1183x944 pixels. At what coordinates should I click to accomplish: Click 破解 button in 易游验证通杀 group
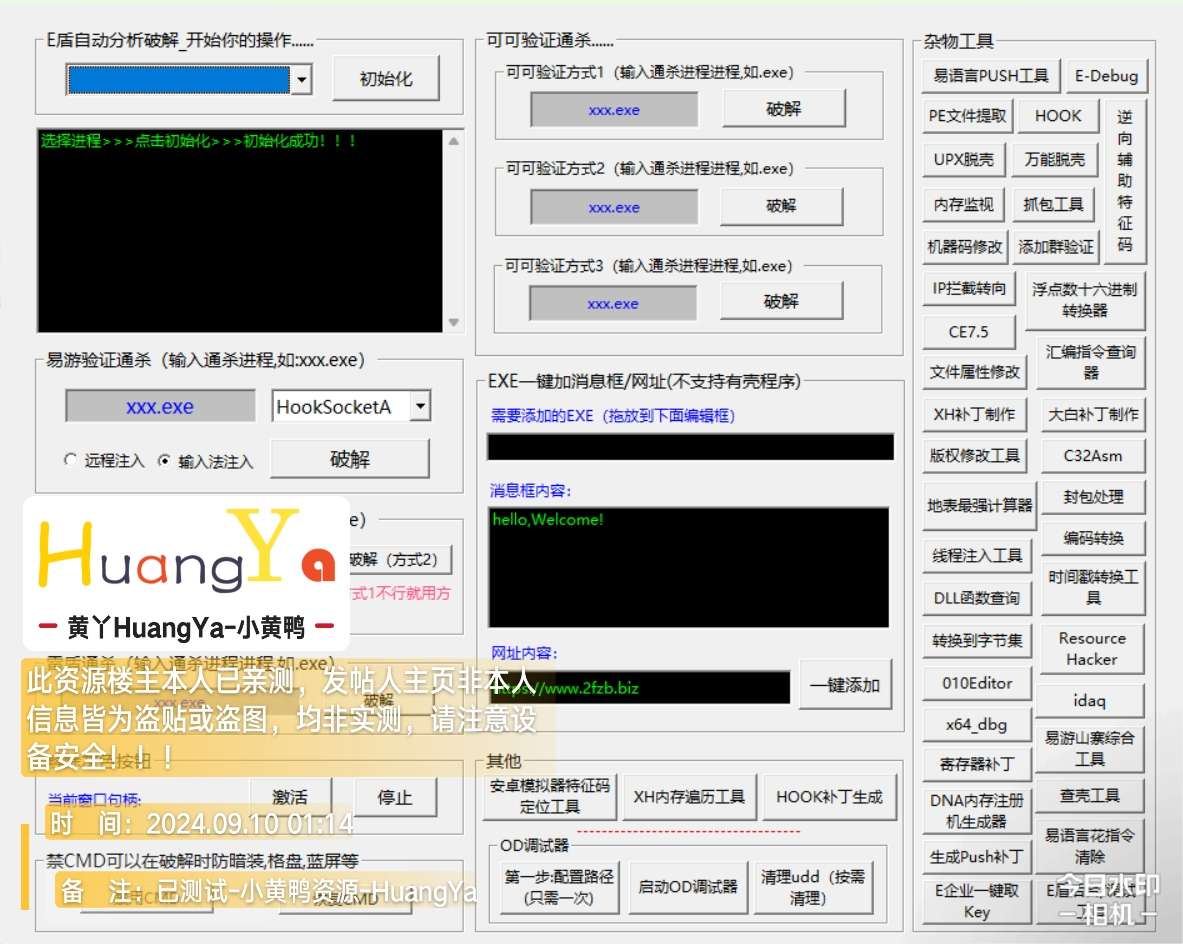click(x=350, y=459)
